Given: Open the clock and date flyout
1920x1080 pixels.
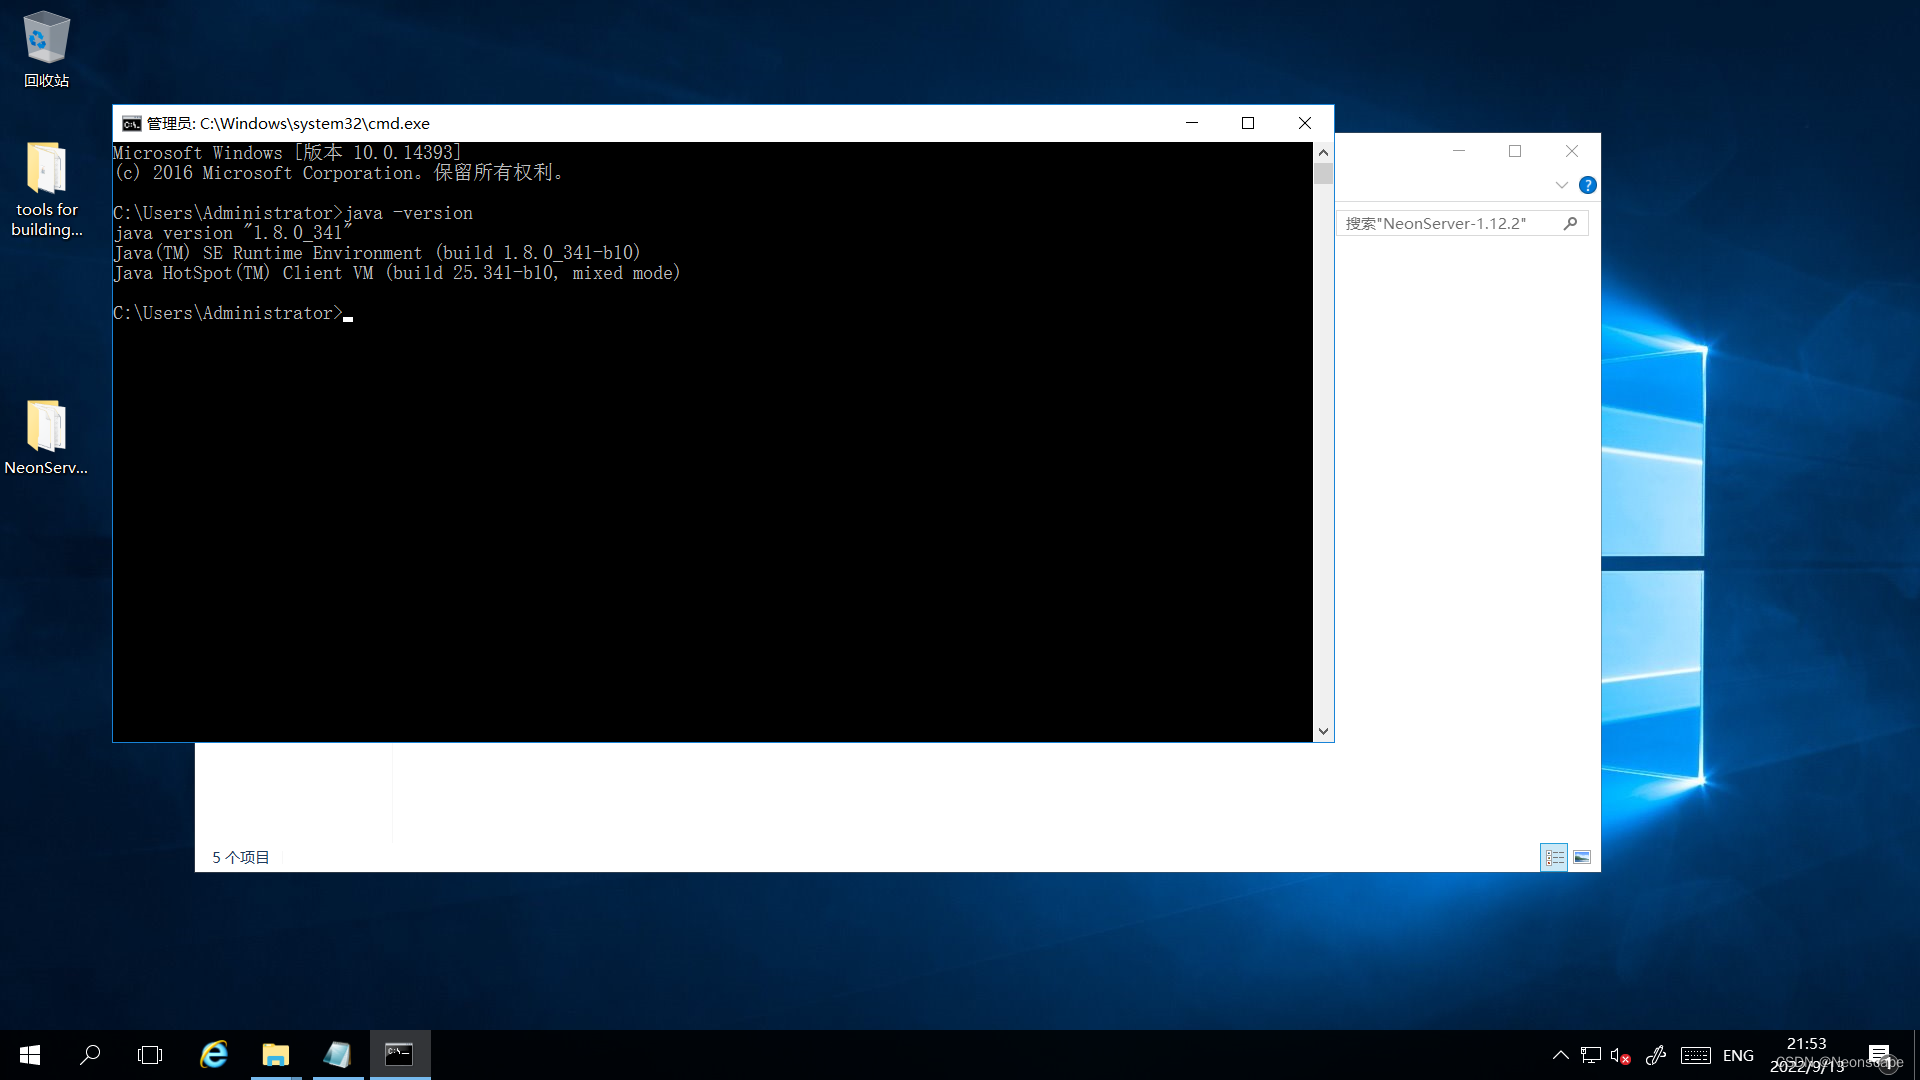Looking at the screenshot, I should (x=1806, y=1055).
